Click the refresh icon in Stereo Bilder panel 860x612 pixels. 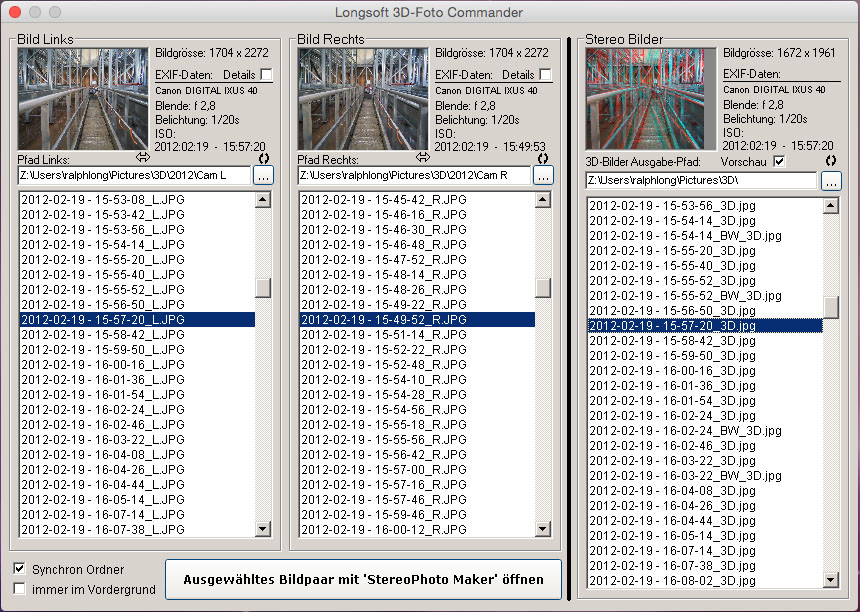coord(830,161)
